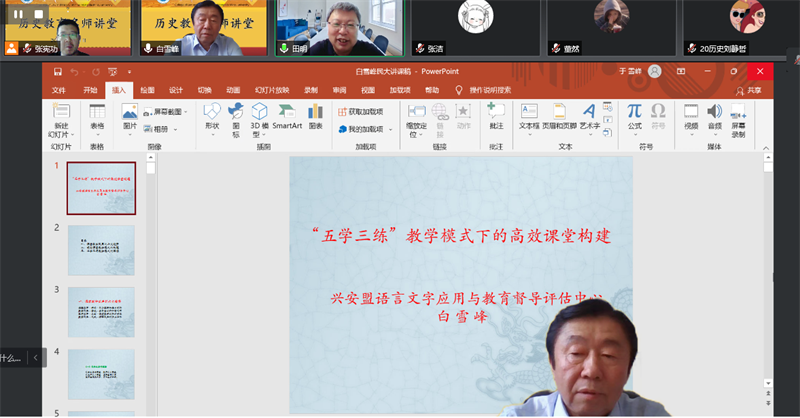Open the account avatar next to 于雪峰

pyautogui.click(x=655, y=71)
